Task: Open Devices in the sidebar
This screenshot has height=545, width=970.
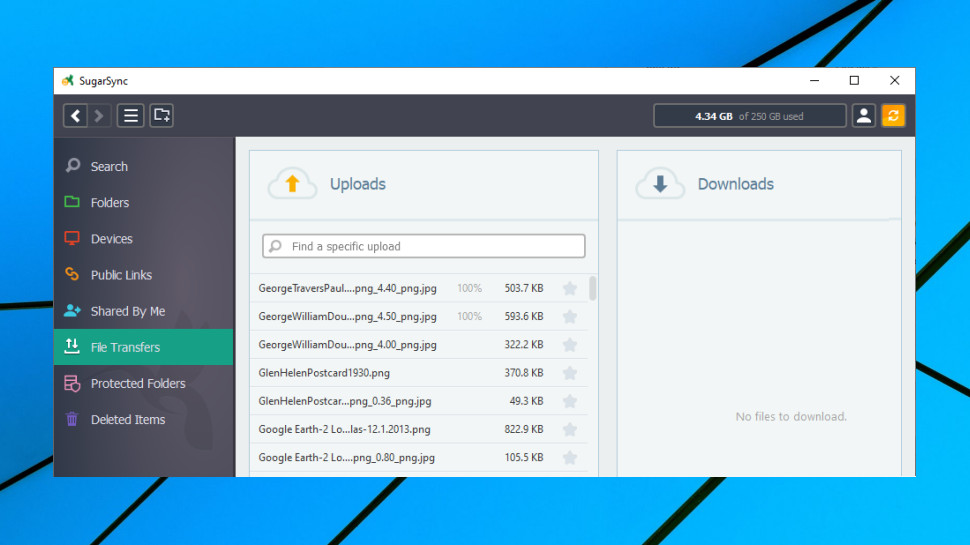Action: pos(144,239)
